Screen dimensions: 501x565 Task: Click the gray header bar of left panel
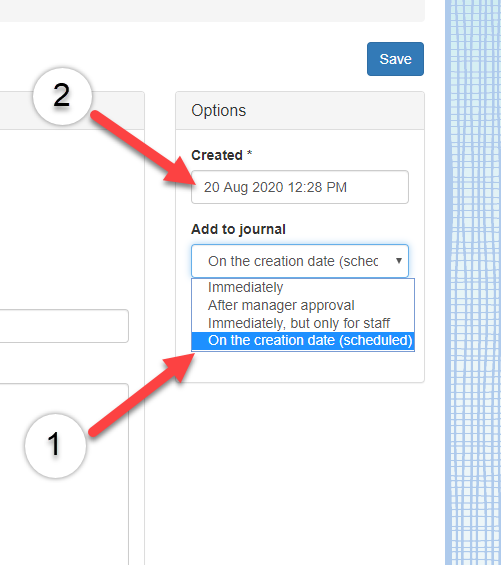pos(72,110)
